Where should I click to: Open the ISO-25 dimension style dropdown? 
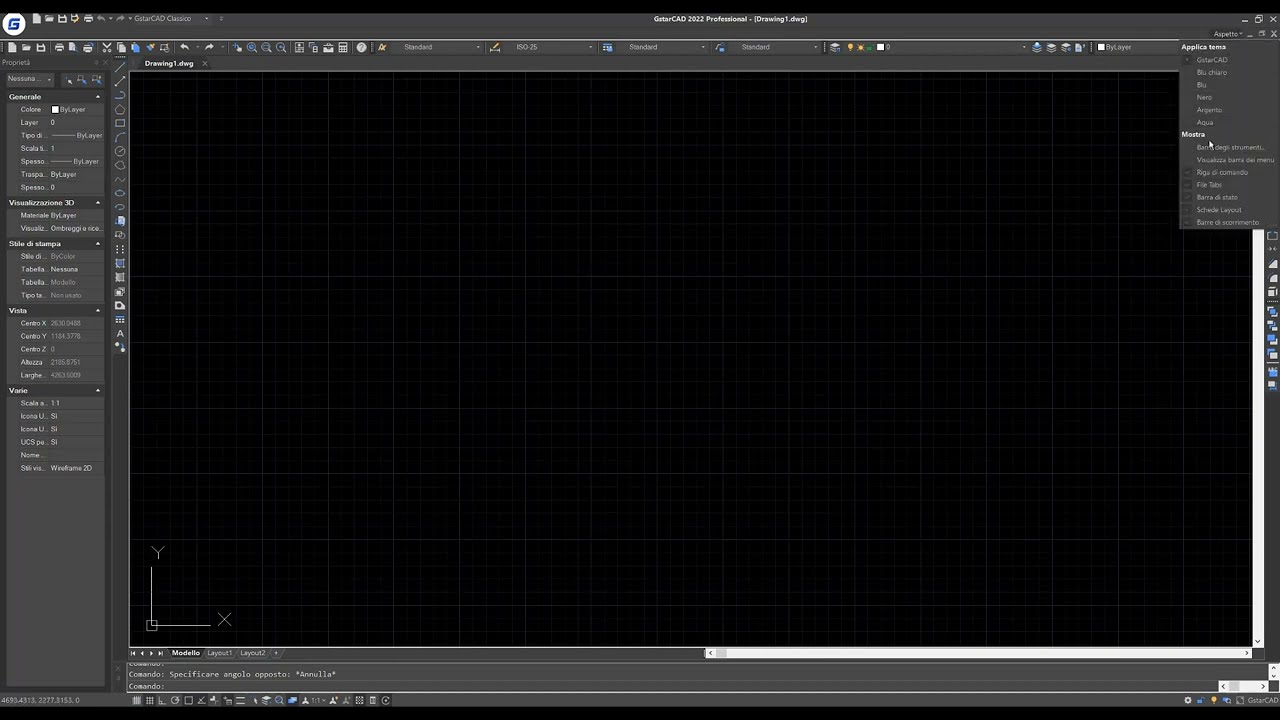pyautogui.click(x=554, y=47)
